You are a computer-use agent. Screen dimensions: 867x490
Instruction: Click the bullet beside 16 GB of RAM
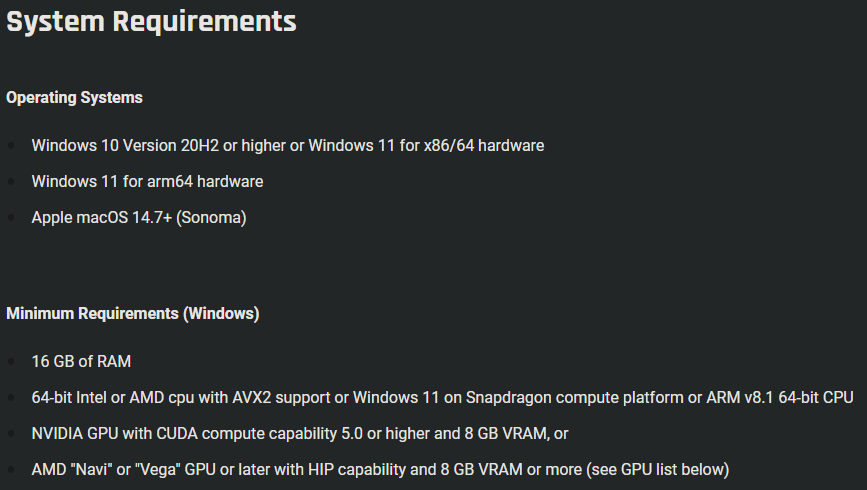[x=12, y=362]
